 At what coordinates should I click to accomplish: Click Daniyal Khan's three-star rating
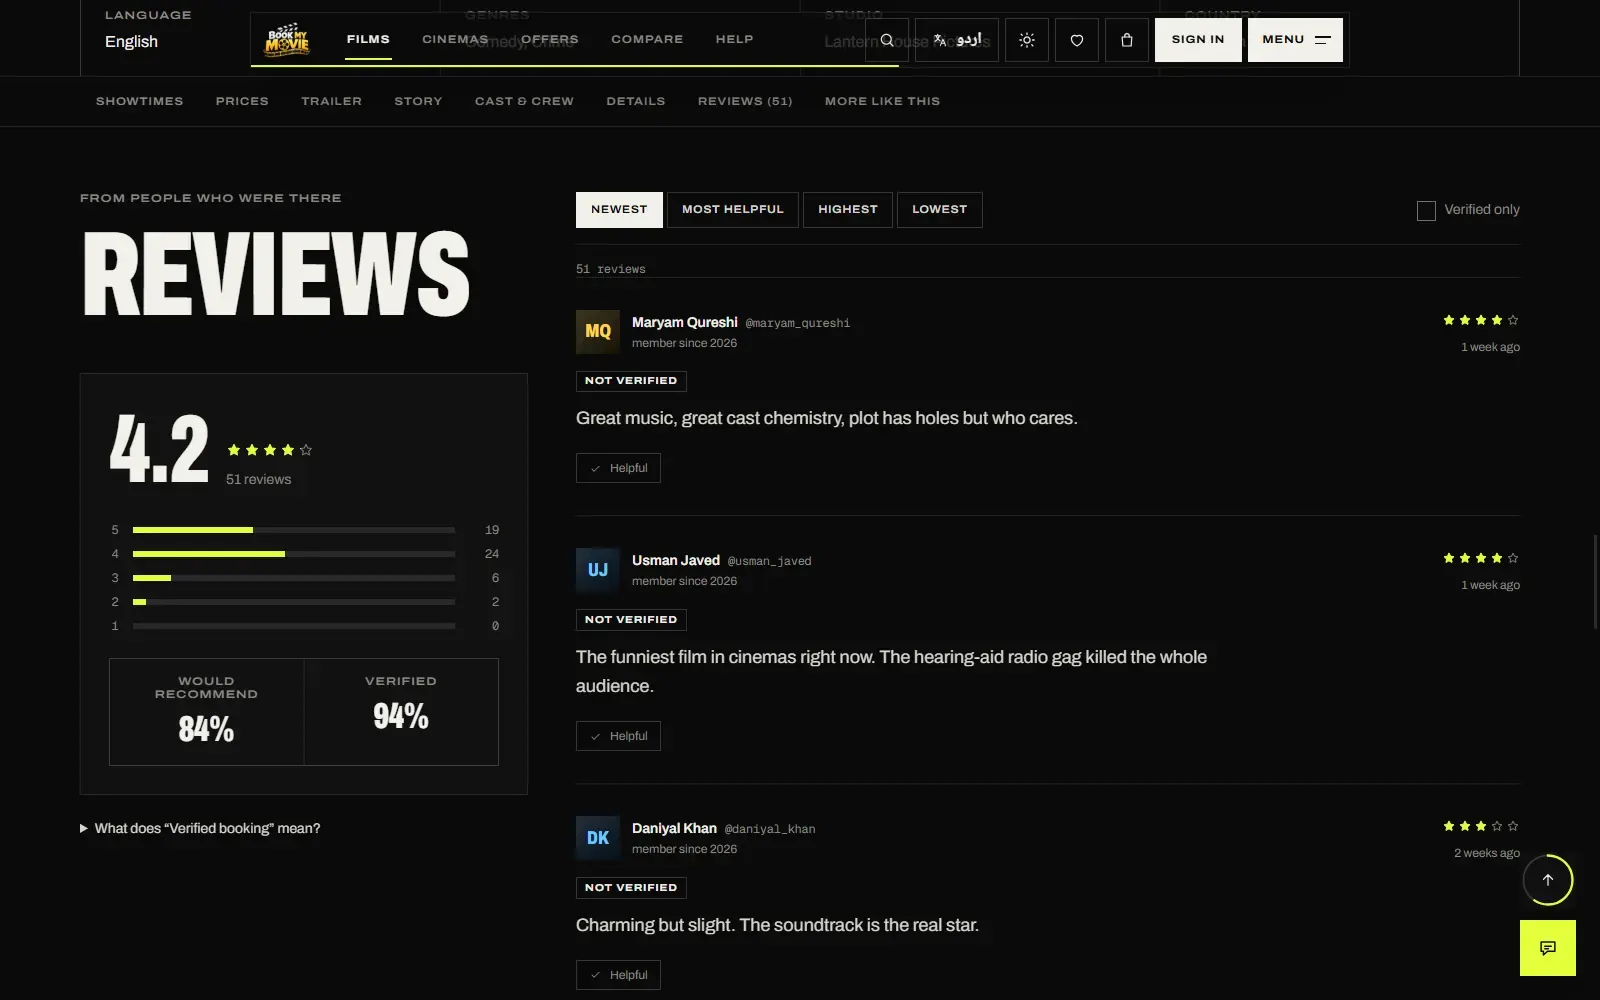tap(1481, 826)
